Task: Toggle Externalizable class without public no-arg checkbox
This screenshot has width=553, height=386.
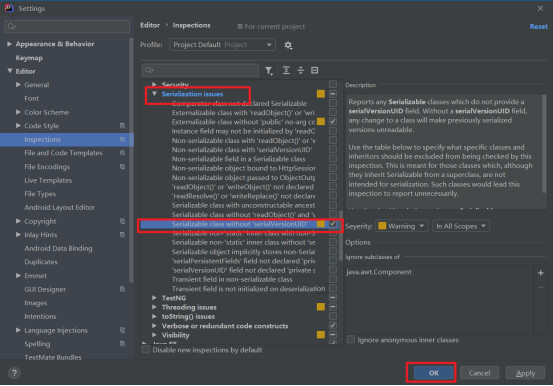Action: (x=333, y=121)
